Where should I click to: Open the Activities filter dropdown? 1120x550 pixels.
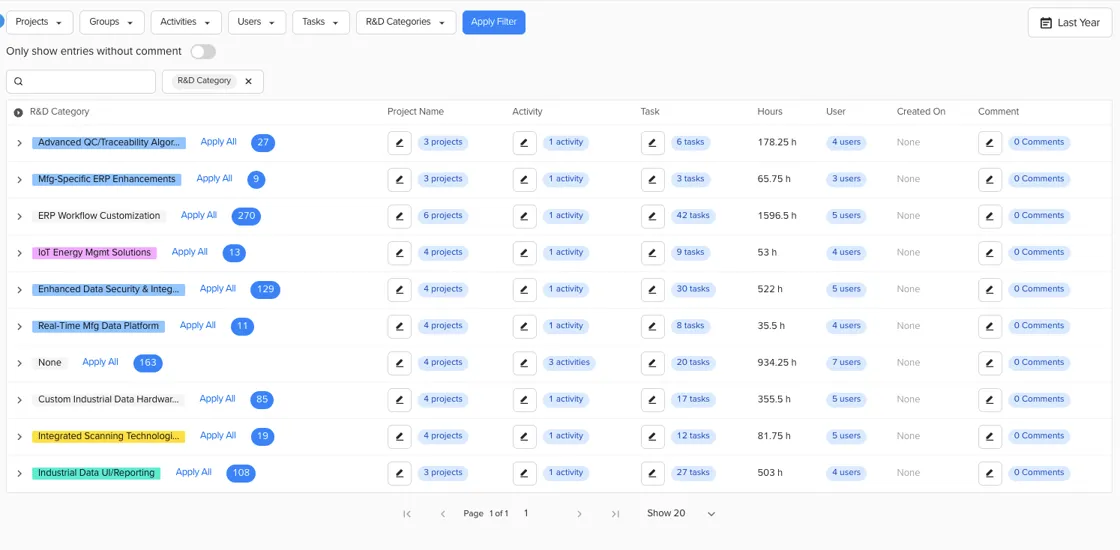pos(186,22)
